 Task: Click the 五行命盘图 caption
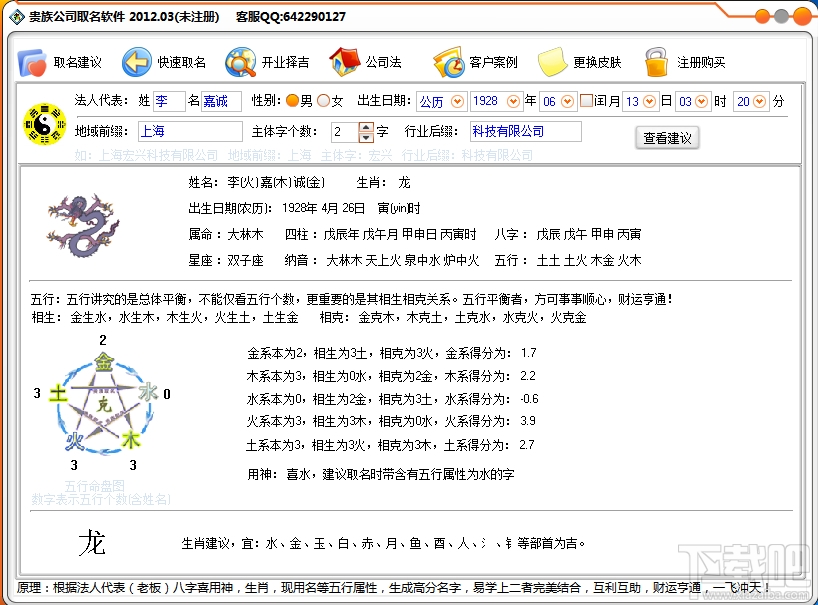(95, 486)
